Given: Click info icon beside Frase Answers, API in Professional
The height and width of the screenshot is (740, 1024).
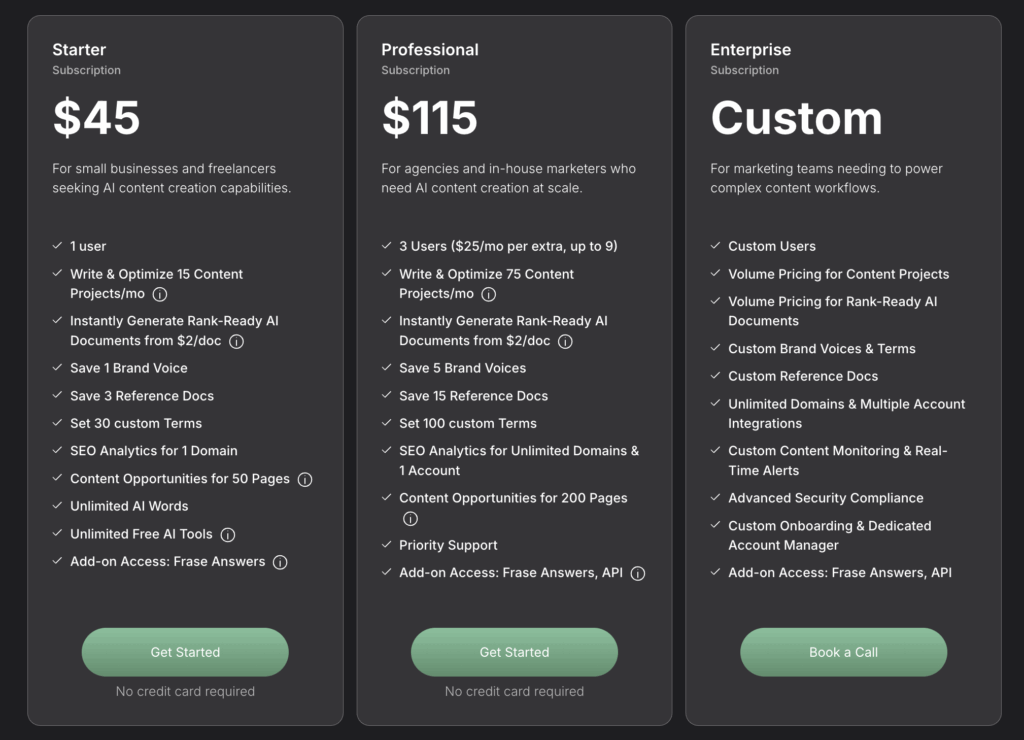Looking at the screenshot, I should (638, 573).
